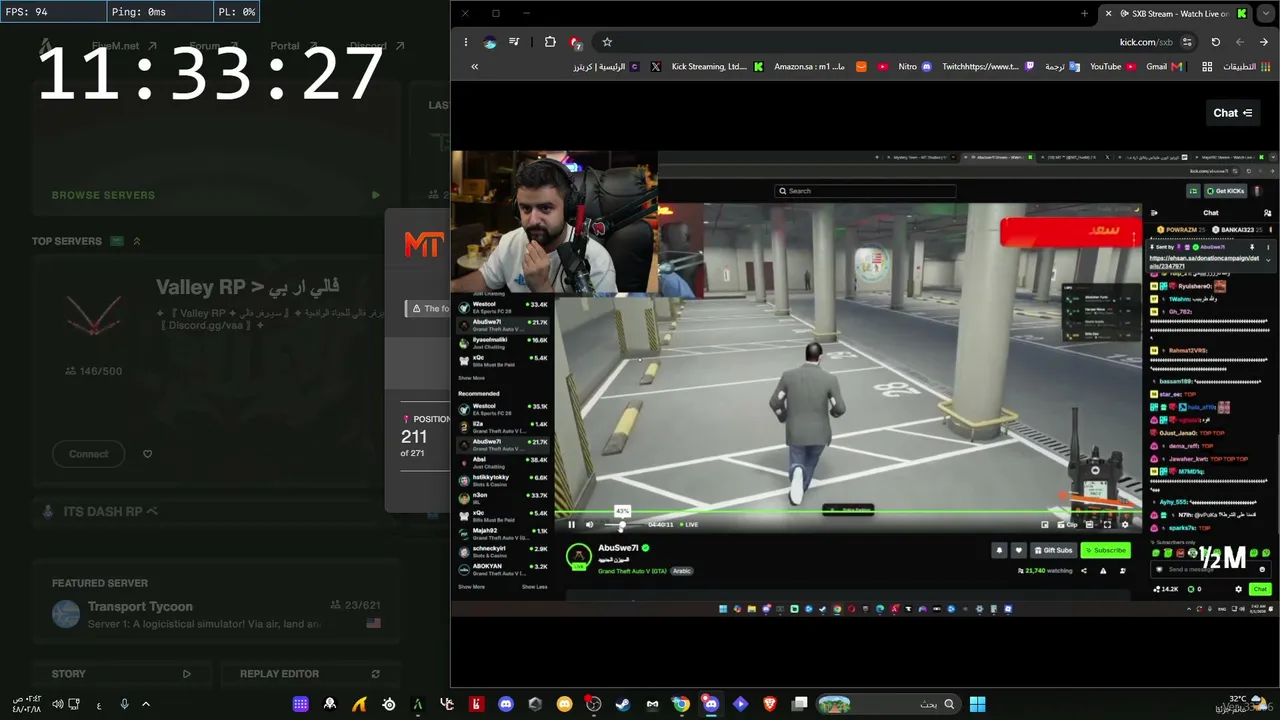
Task: Click the play arrow beside BROWSE SERVERS
Action: (x=375, y=195)
